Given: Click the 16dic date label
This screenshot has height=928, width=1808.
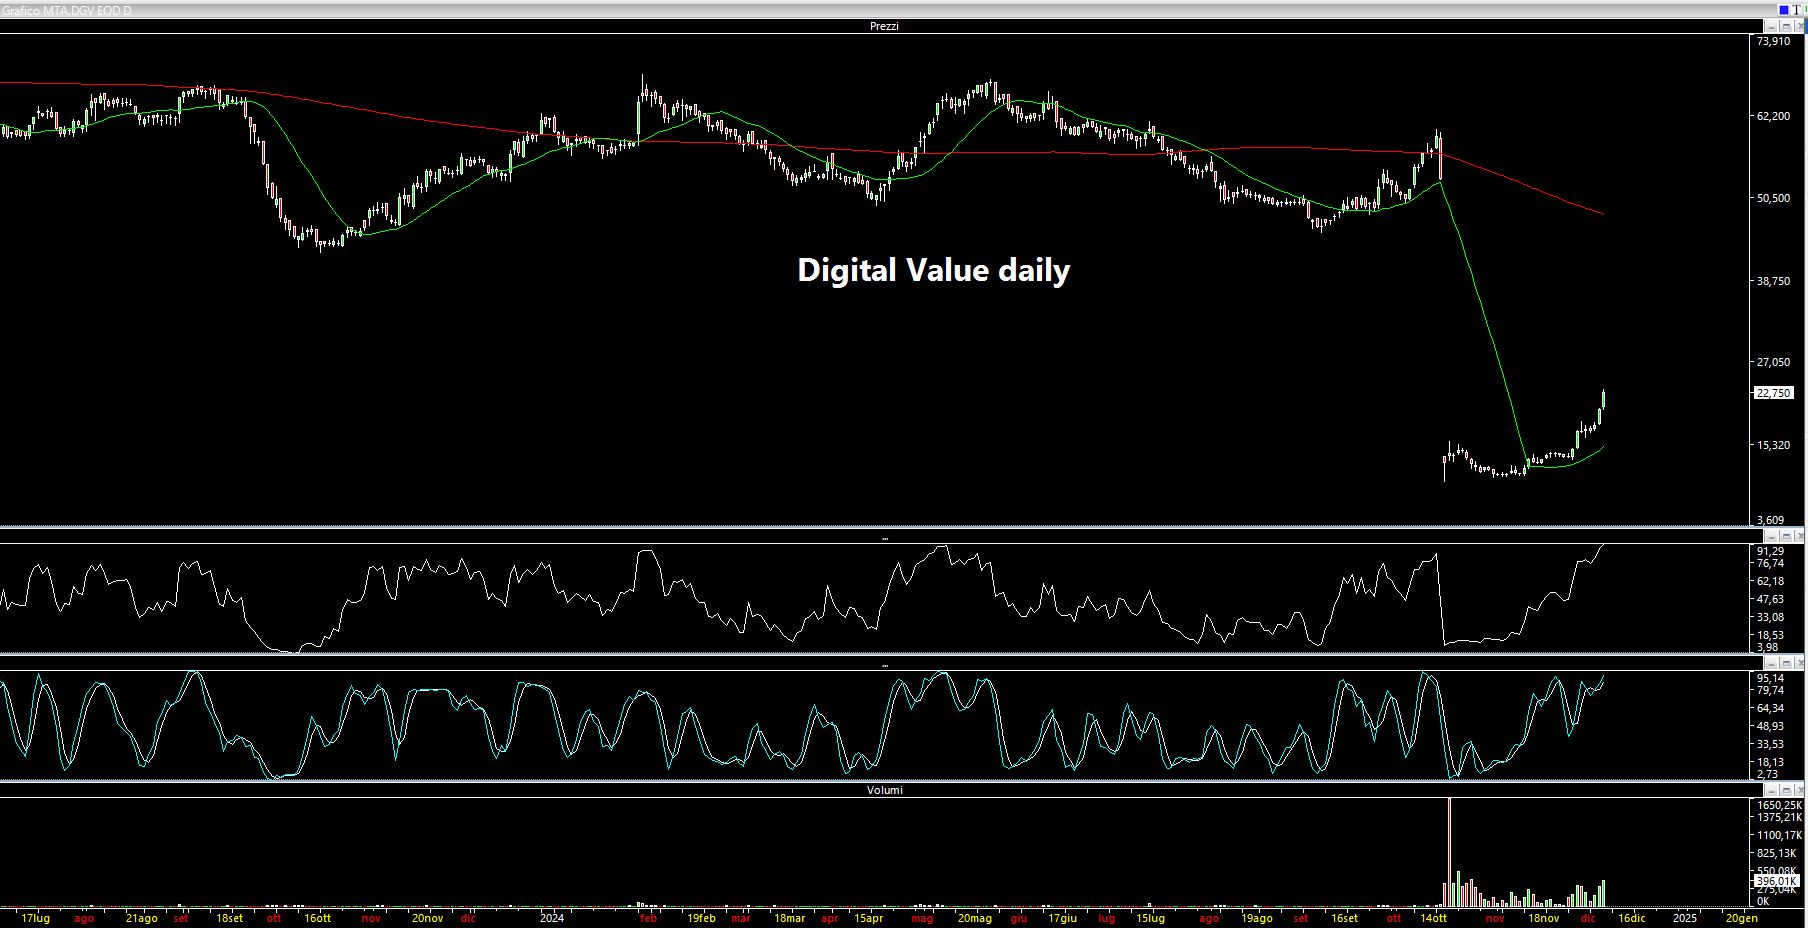Looking at the screenshot, I should coord(1631,918).
